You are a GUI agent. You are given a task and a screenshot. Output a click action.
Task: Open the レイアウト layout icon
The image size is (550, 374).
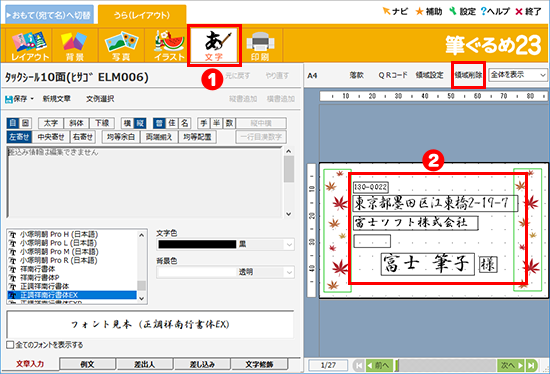point(29,46)
